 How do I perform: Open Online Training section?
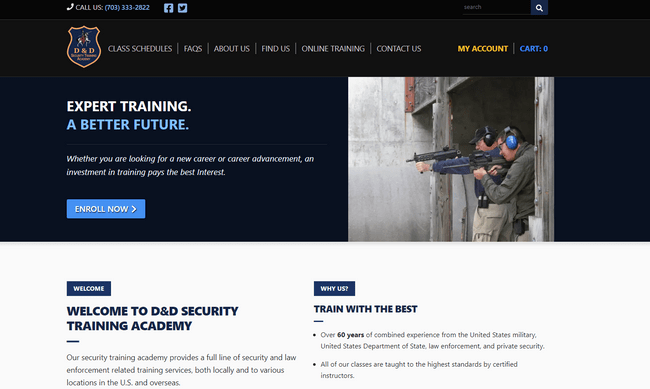[333, 49]
